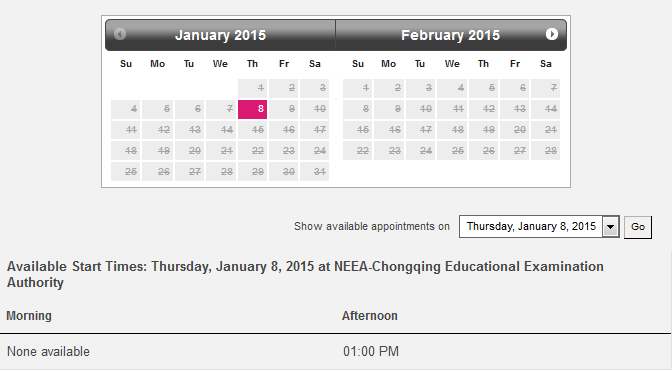Select February 14 in the calendar

tap(546, 109)
